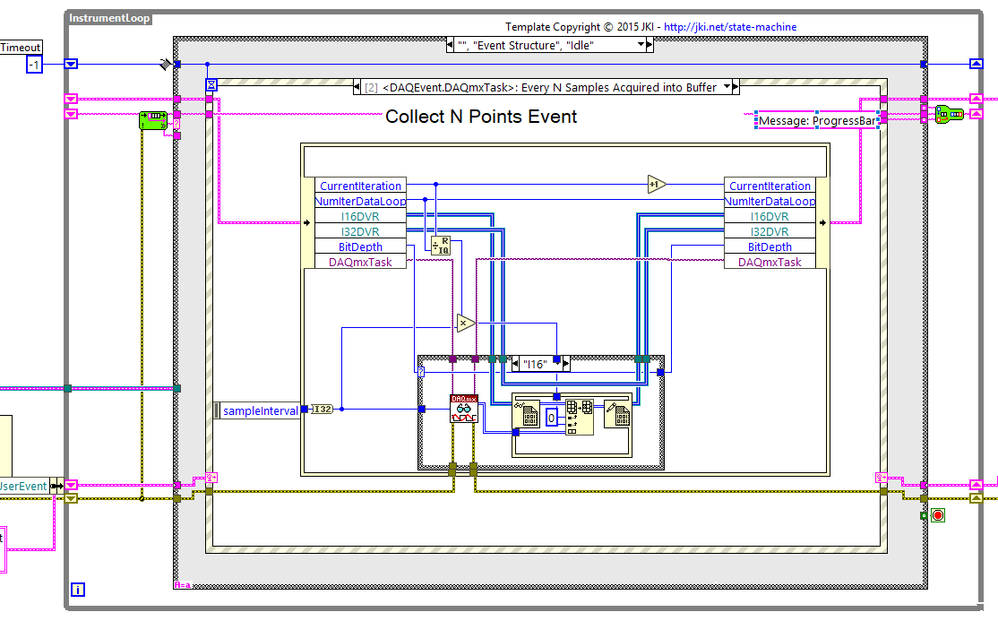Click the data value reference read node
This screenshot has width=998, height=622.
click(x=528, y=415)
